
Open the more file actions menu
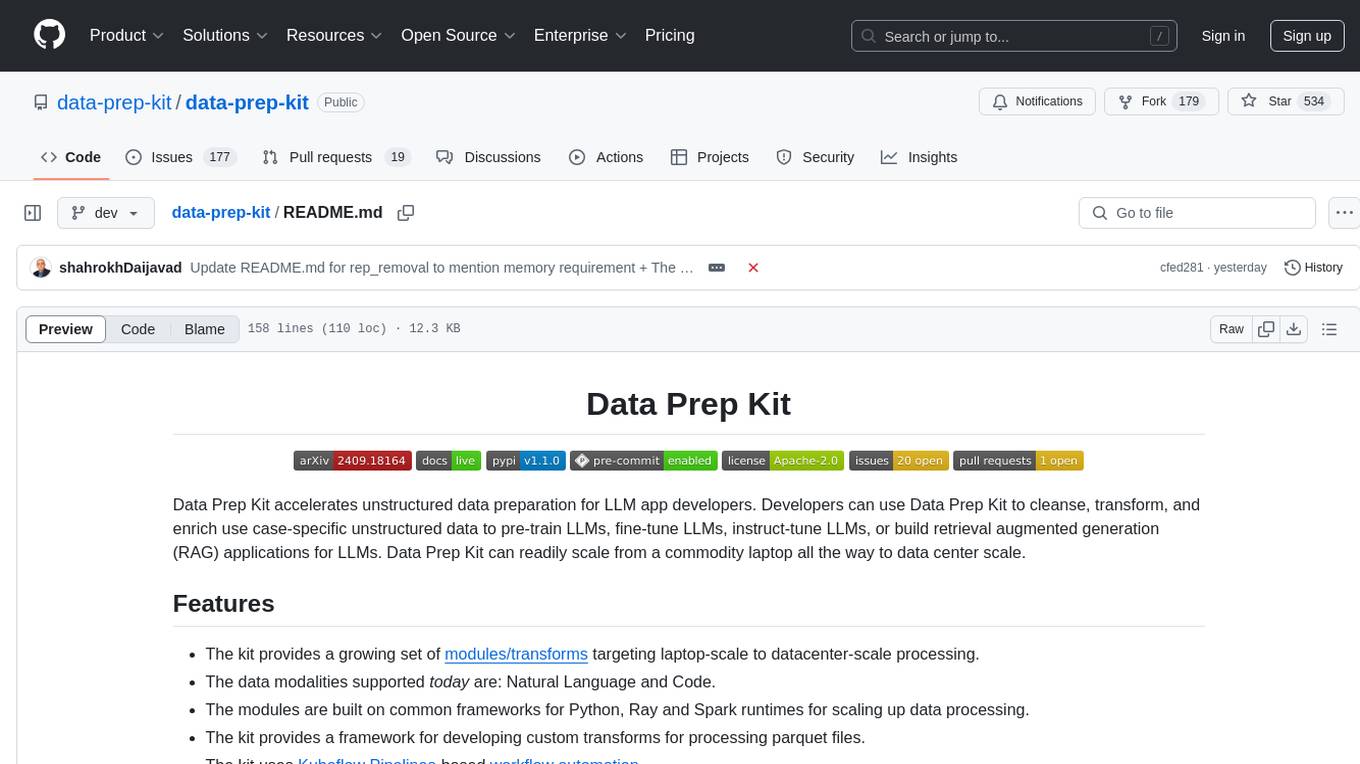point(1345,213)
